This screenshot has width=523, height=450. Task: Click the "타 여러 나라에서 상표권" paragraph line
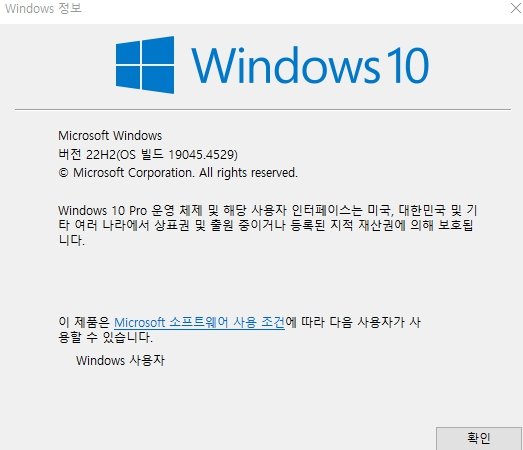click(124, 226)
